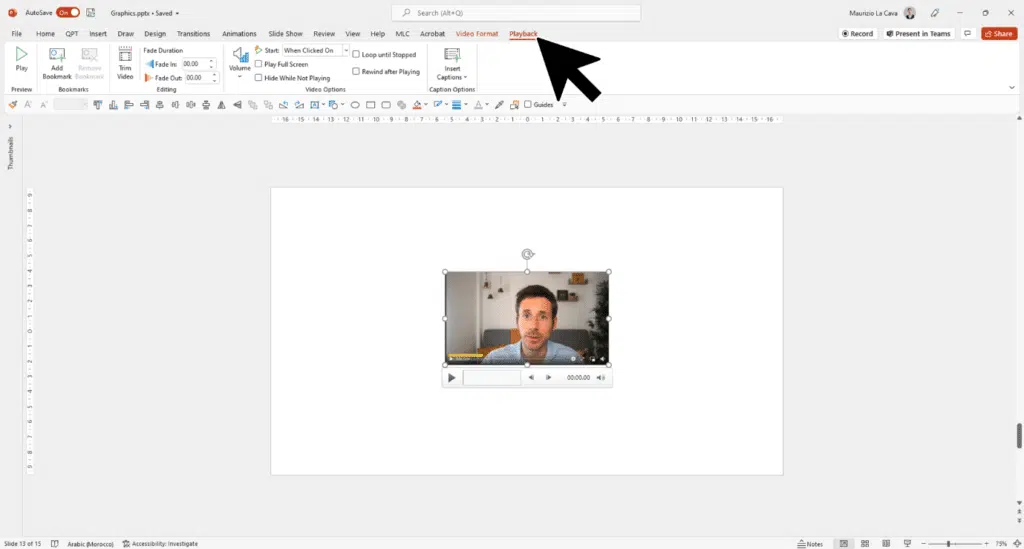Viewport: 1024px width, 549px height.
Task: Click the Play preview icon in the ribbon
Action: [21, 55]
